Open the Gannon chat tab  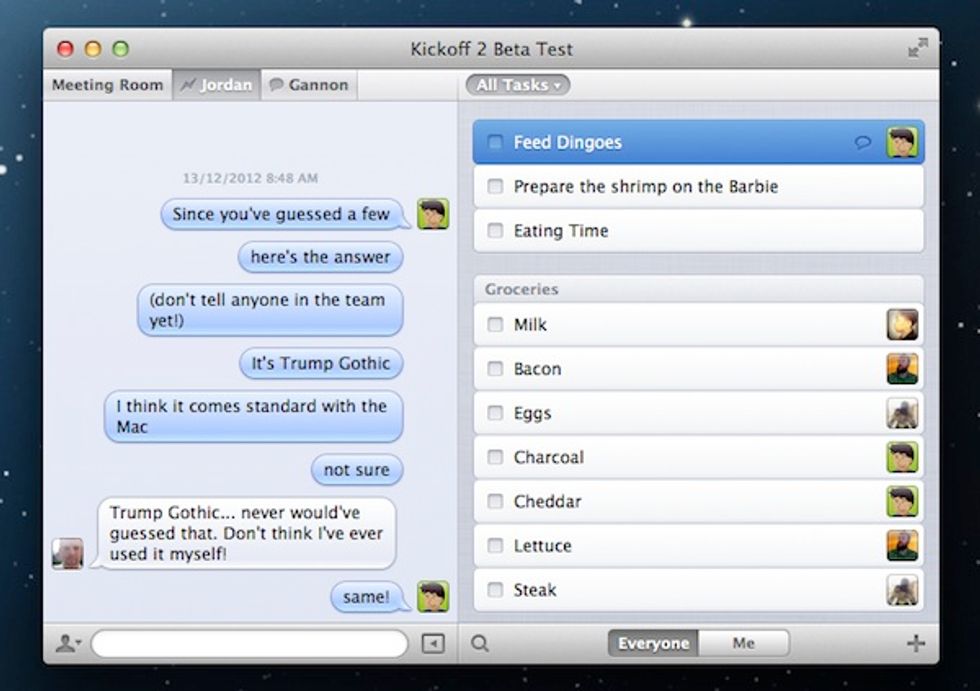tap(309, 85)
